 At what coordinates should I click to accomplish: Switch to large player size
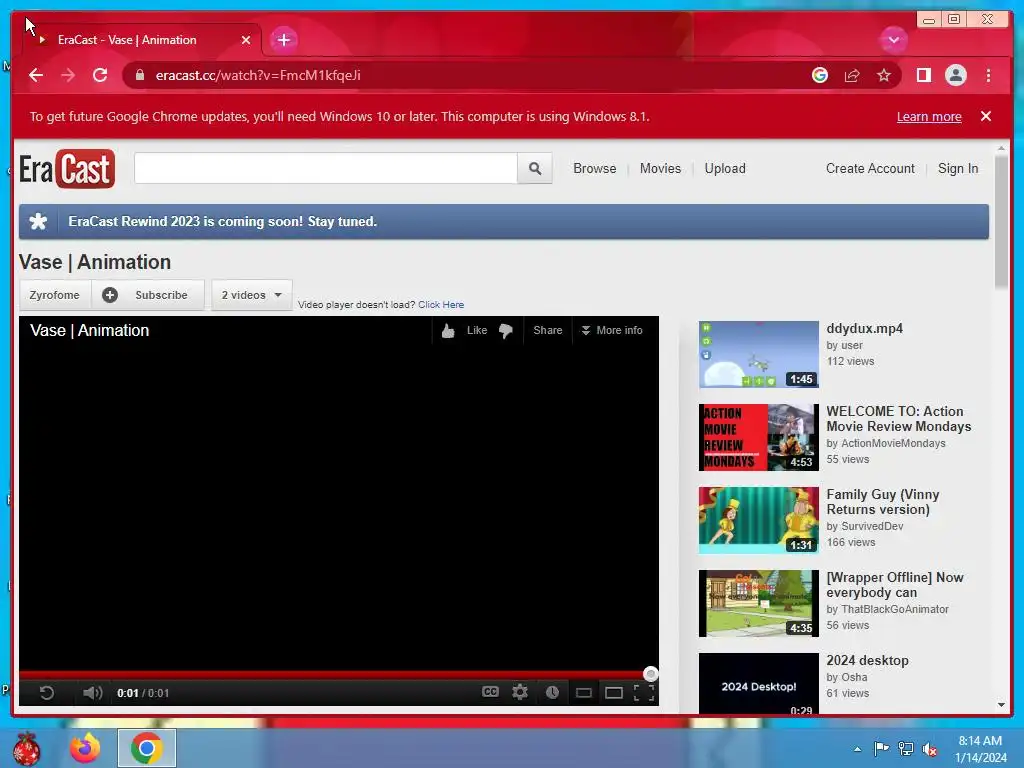[614, 692]
